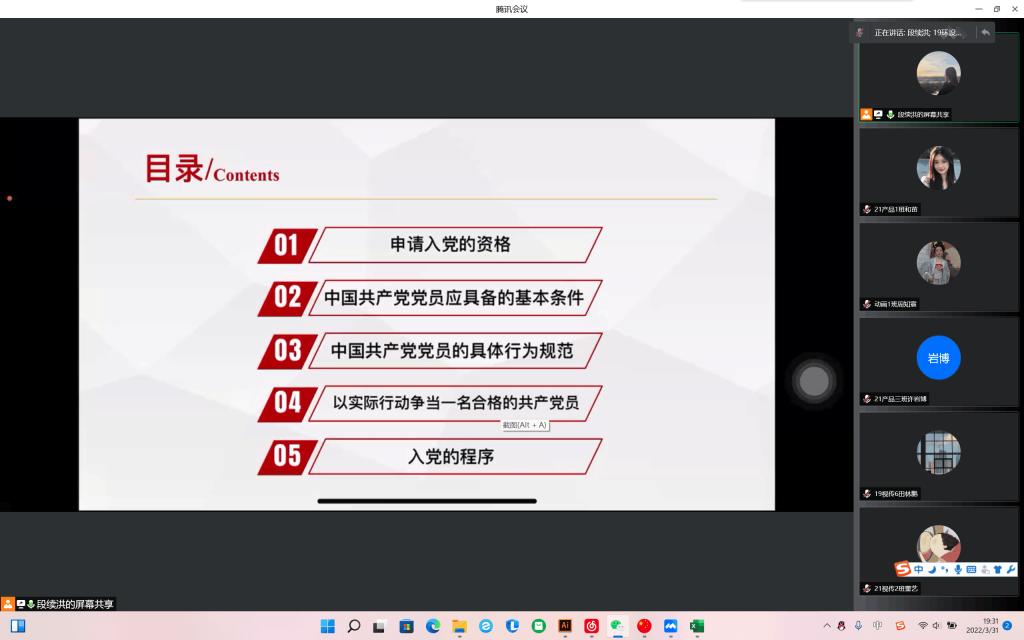The width and height of the screenshot is (1024, 640).
Task: Open Adobe Illustrator from the taskbar
Action: 565,626
